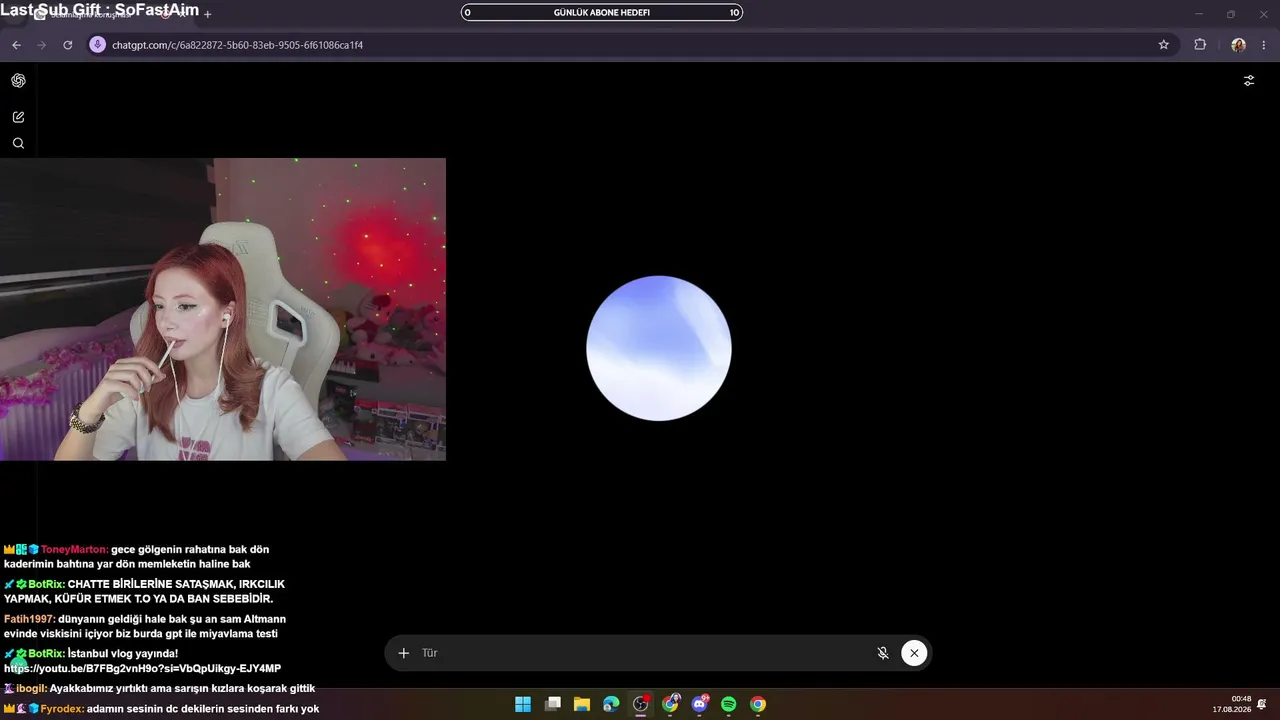Click the streamer webcam overlay

coord(223,309)
